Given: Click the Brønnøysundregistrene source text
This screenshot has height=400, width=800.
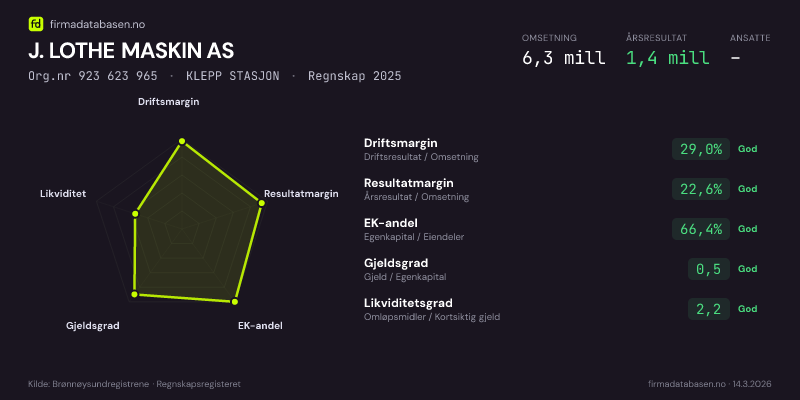Looking at the screenshot, I should point(90,384).
